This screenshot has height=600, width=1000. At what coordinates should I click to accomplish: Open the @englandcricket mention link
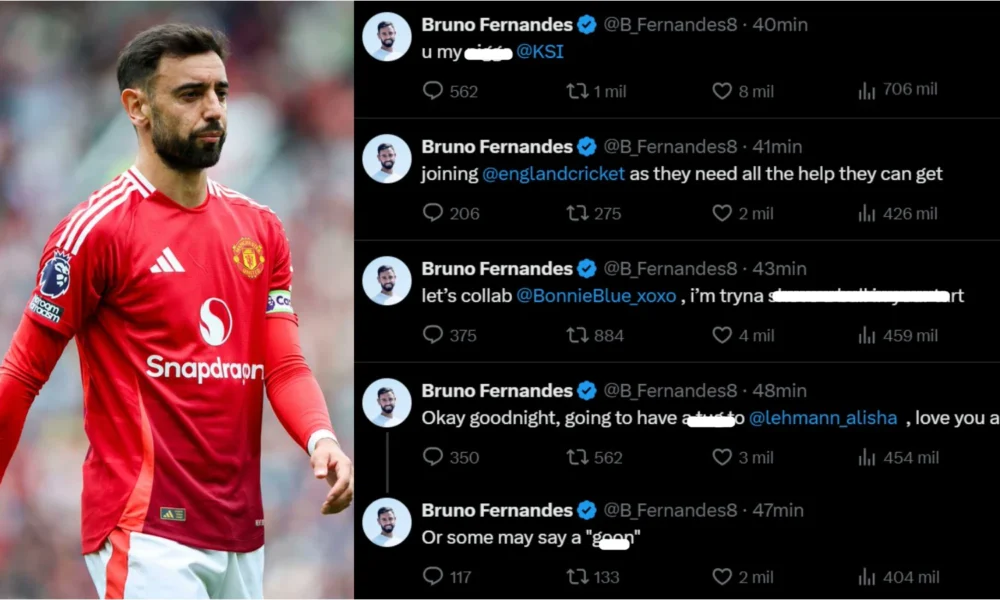[553, 174]
